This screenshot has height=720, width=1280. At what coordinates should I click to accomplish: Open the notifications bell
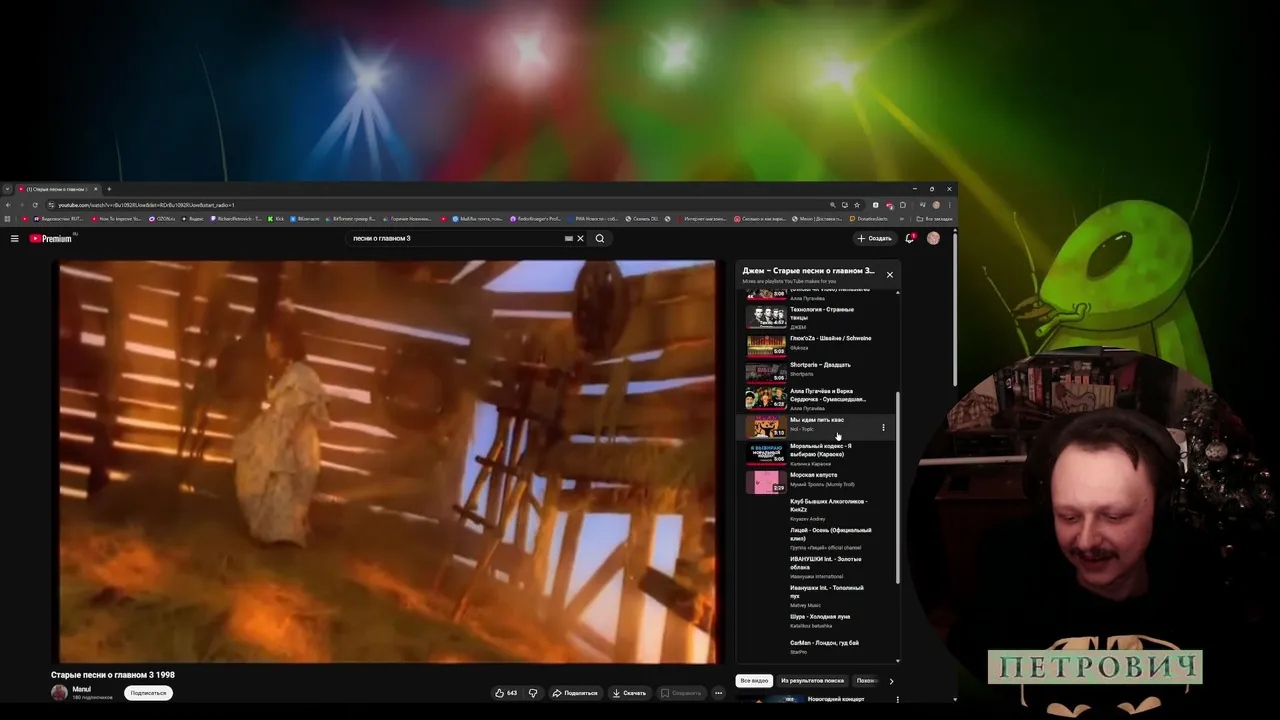[x=910, y=238]
